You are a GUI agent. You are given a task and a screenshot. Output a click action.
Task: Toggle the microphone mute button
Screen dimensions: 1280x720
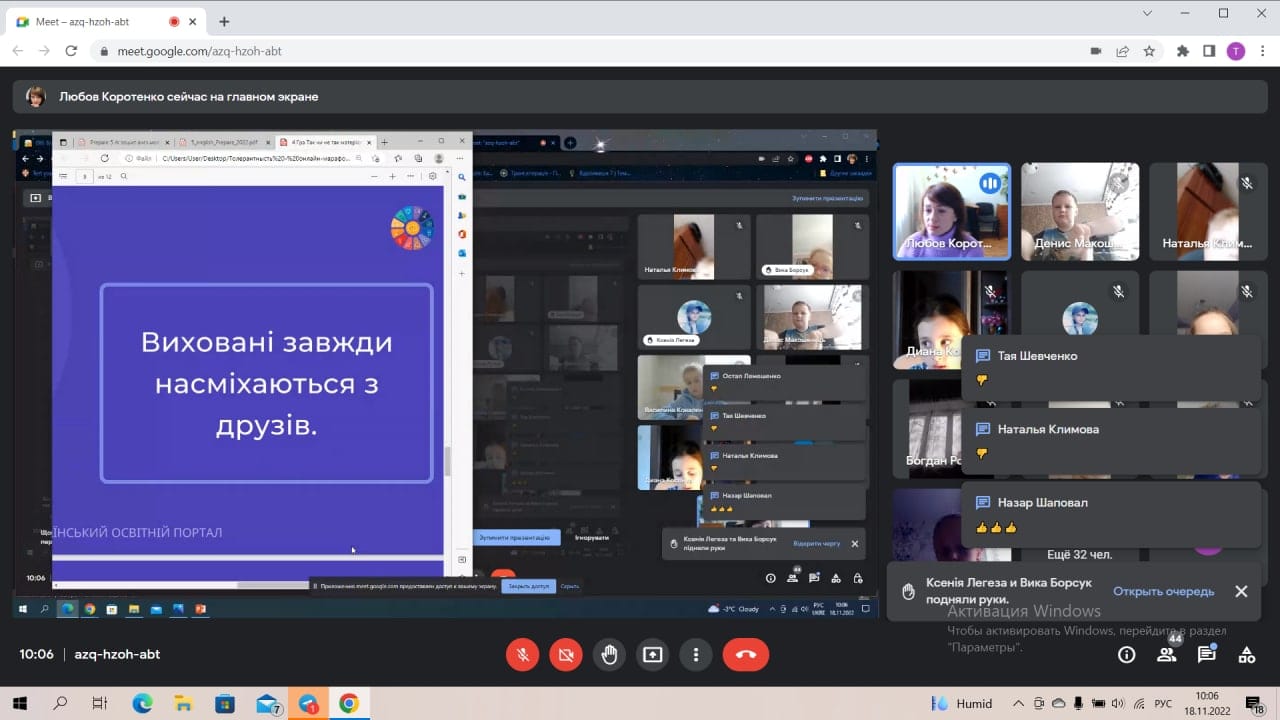coord(522,655)
